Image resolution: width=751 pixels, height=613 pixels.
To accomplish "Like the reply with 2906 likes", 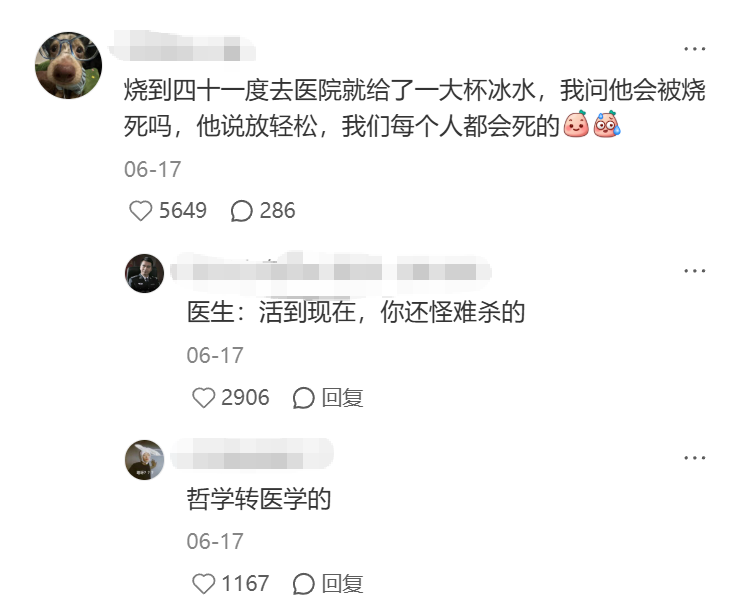I will [x=203, y=397].
